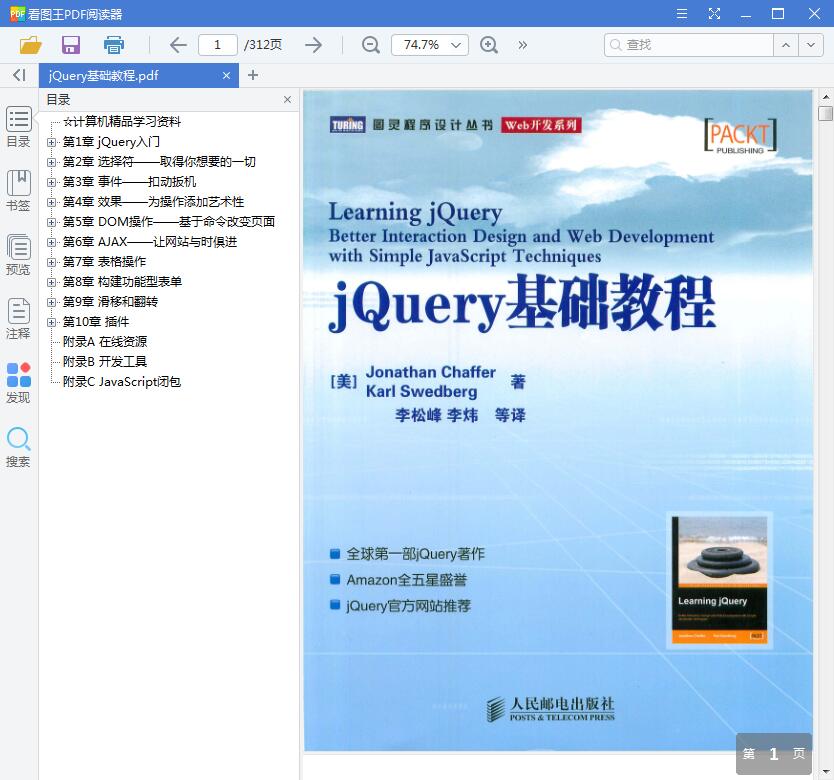Expand 第10章 插件 tree node
Image resolution: width=834 pixels, height=780 pixels.
coord(52,322)
